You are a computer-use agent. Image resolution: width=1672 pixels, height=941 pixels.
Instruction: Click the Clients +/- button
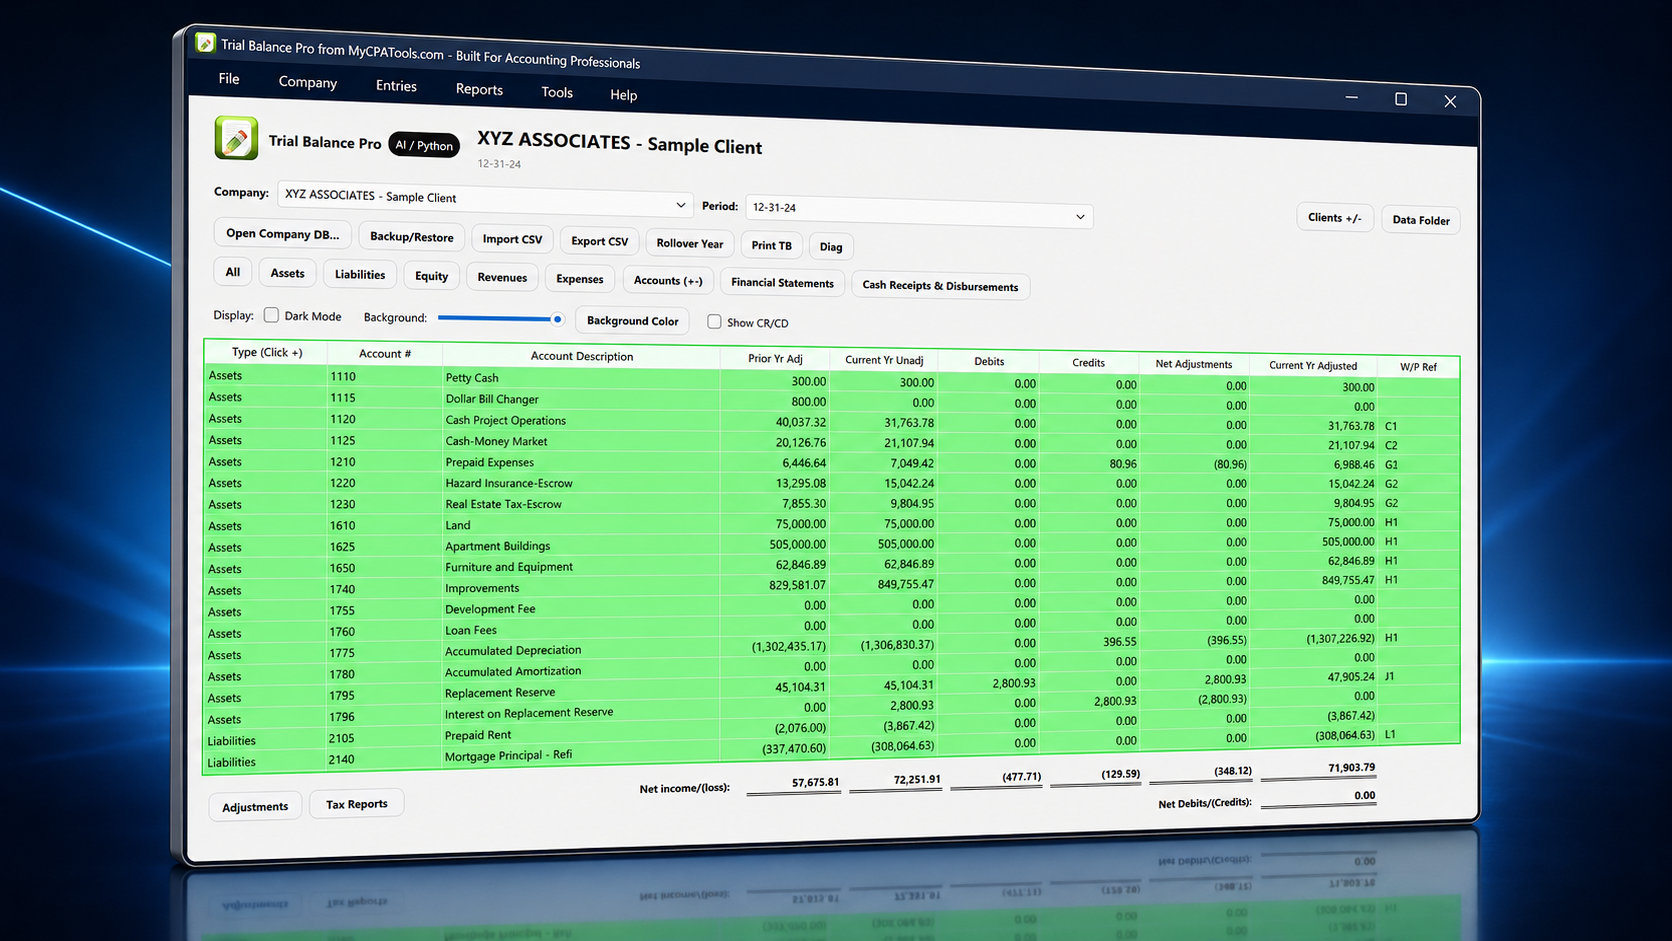(x=1334, y=217)
